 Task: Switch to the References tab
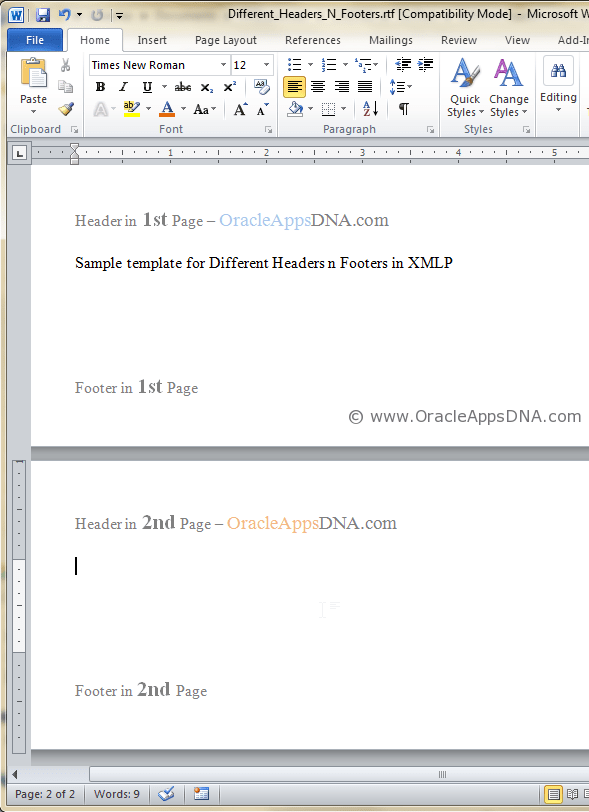tap(313, 40)
